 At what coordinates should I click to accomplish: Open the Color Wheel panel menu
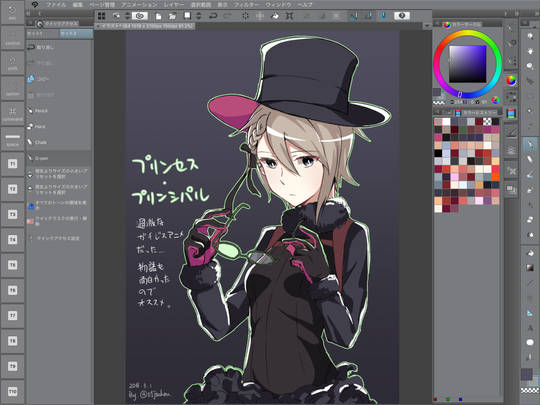(437, 24)
